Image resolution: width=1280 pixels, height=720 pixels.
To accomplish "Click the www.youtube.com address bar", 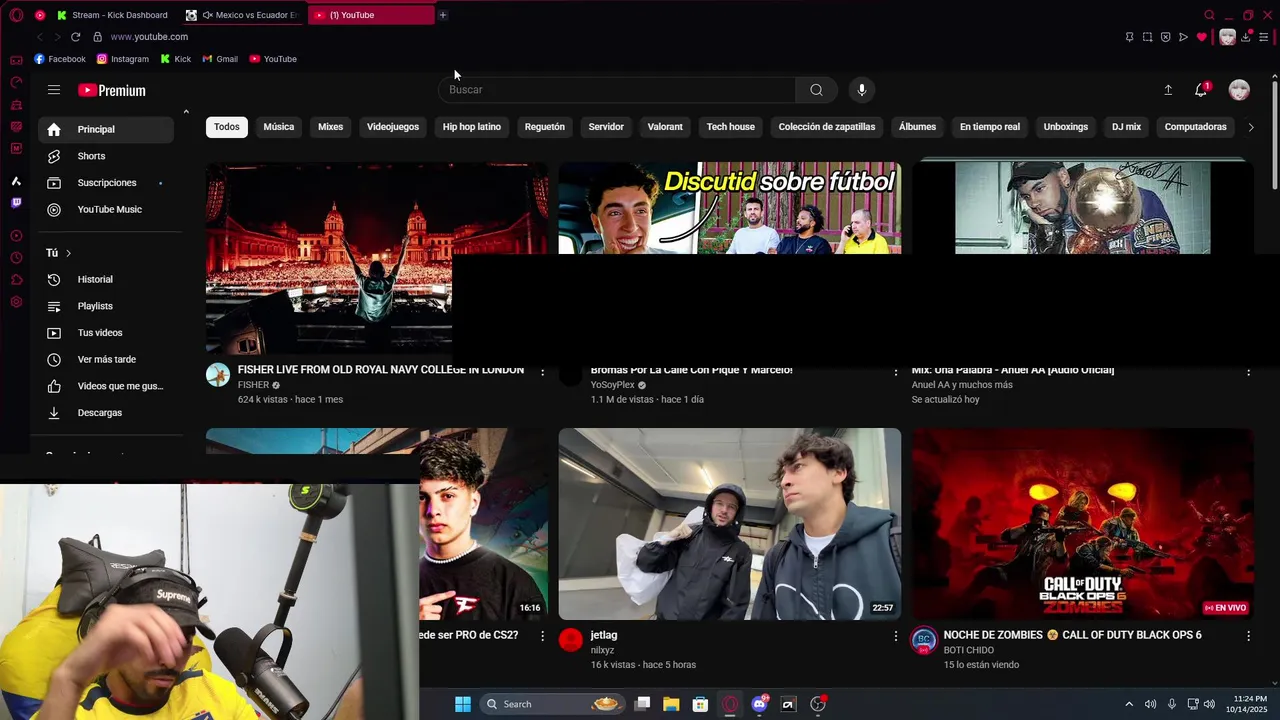I will click(149, 37).
